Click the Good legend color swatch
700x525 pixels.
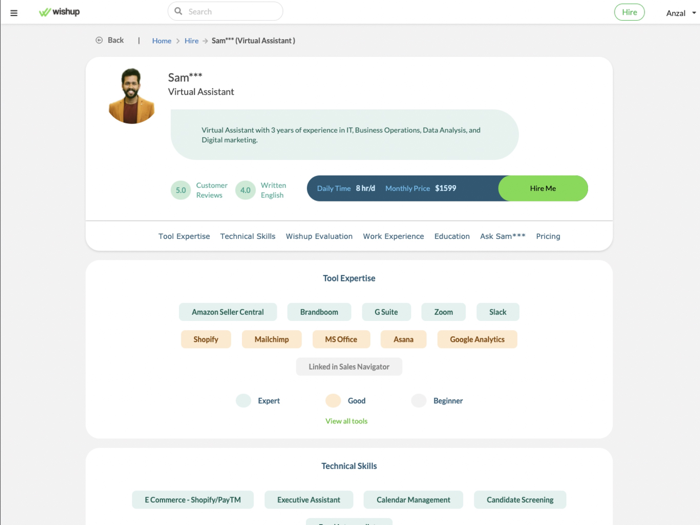333,400
